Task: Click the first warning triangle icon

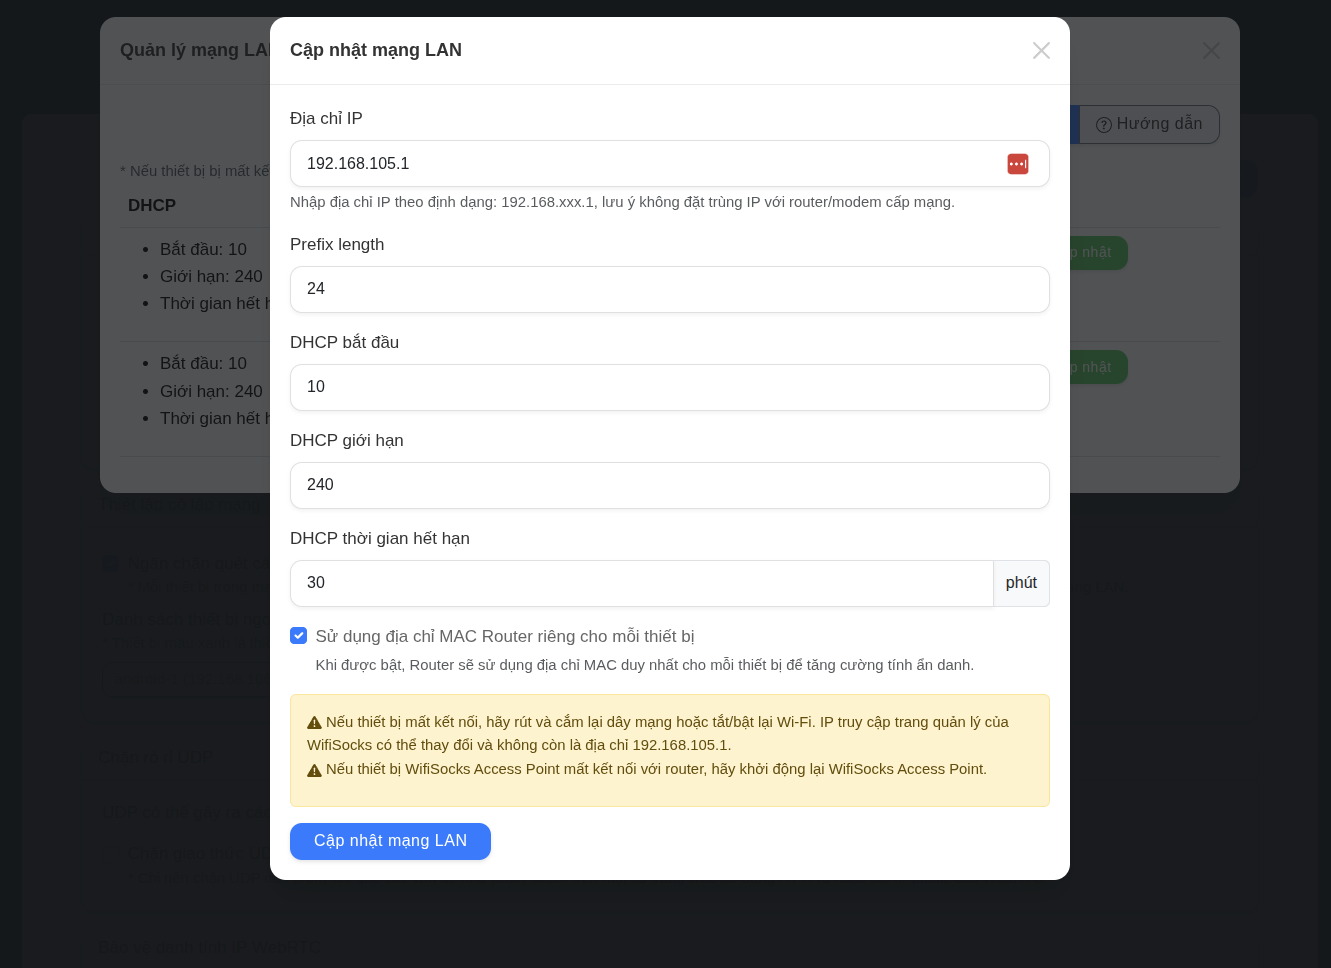Action: pos(314,723)
